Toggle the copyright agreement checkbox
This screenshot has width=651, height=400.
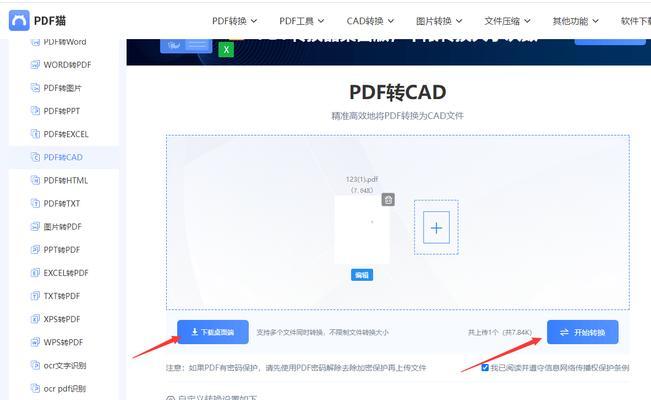(485, 368)
